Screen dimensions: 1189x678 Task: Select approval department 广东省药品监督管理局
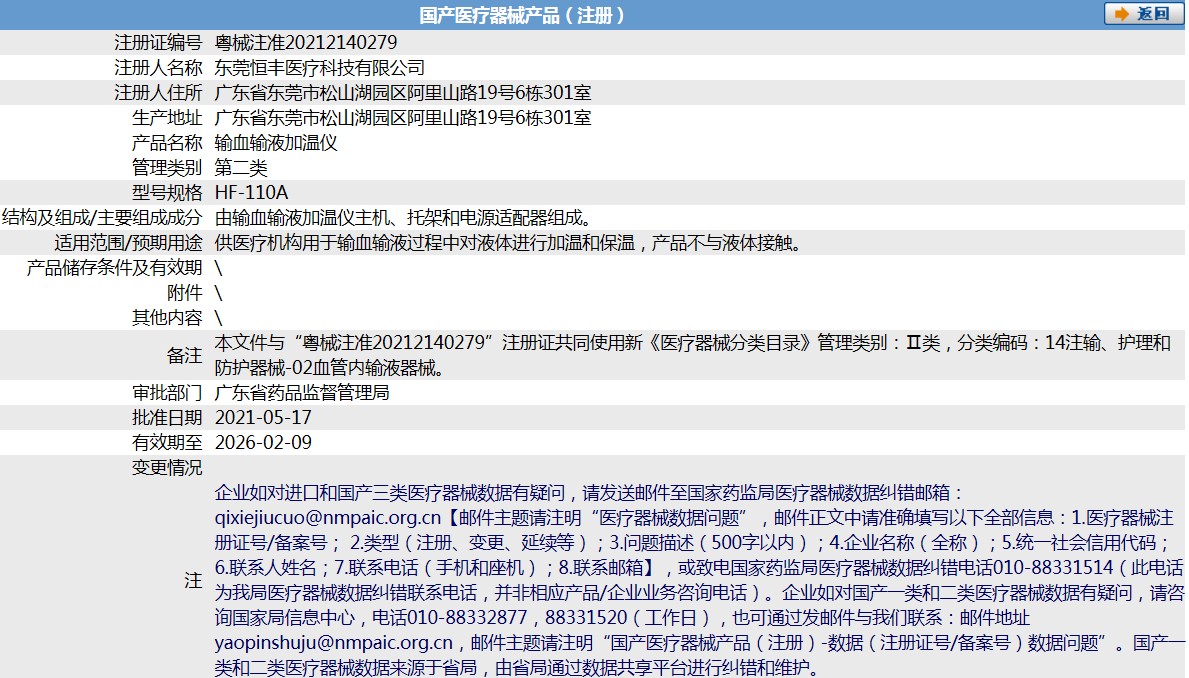302,392
